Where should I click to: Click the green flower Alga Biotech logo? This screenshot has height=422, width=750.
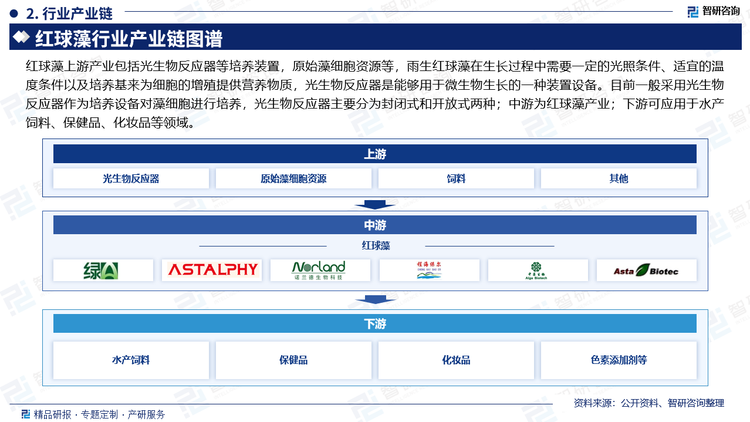click(538, 270)
